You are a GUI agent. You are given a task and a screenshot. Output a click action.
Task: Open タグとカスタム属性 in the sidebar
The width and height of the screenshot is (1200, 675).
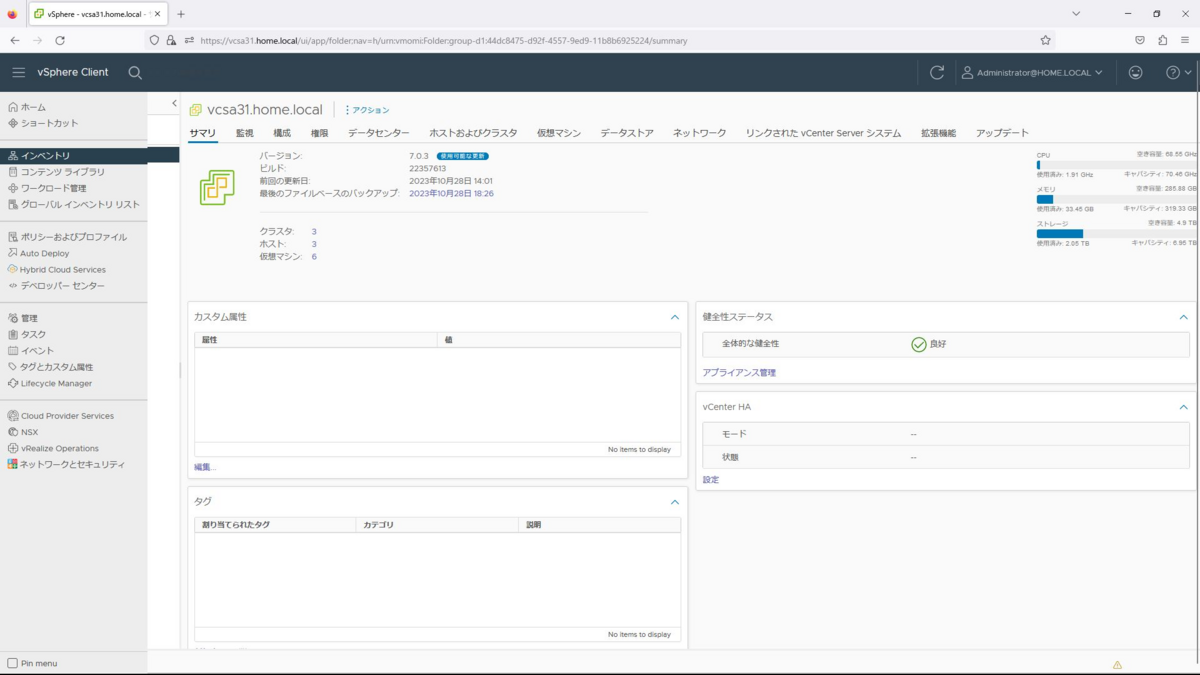[x=50, y=367]
